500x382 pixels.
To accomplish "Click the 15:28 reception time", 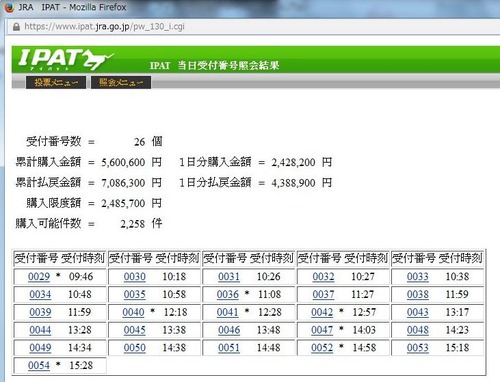I will (81, 366).
